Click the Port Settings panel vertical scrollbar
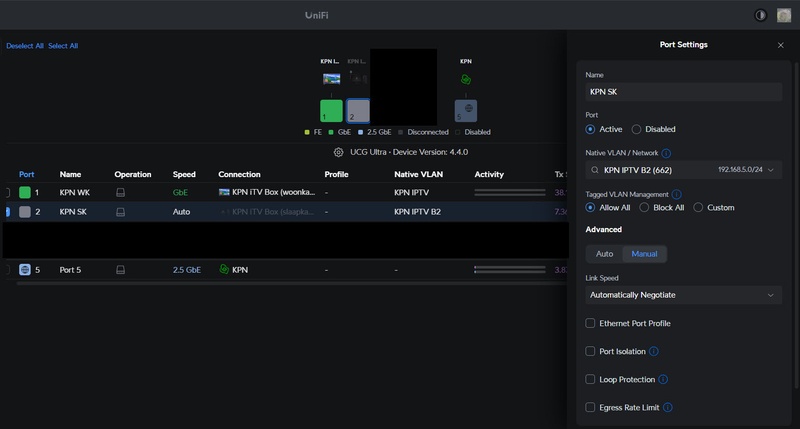Screen dimensions: 800x429 [796, 224]
